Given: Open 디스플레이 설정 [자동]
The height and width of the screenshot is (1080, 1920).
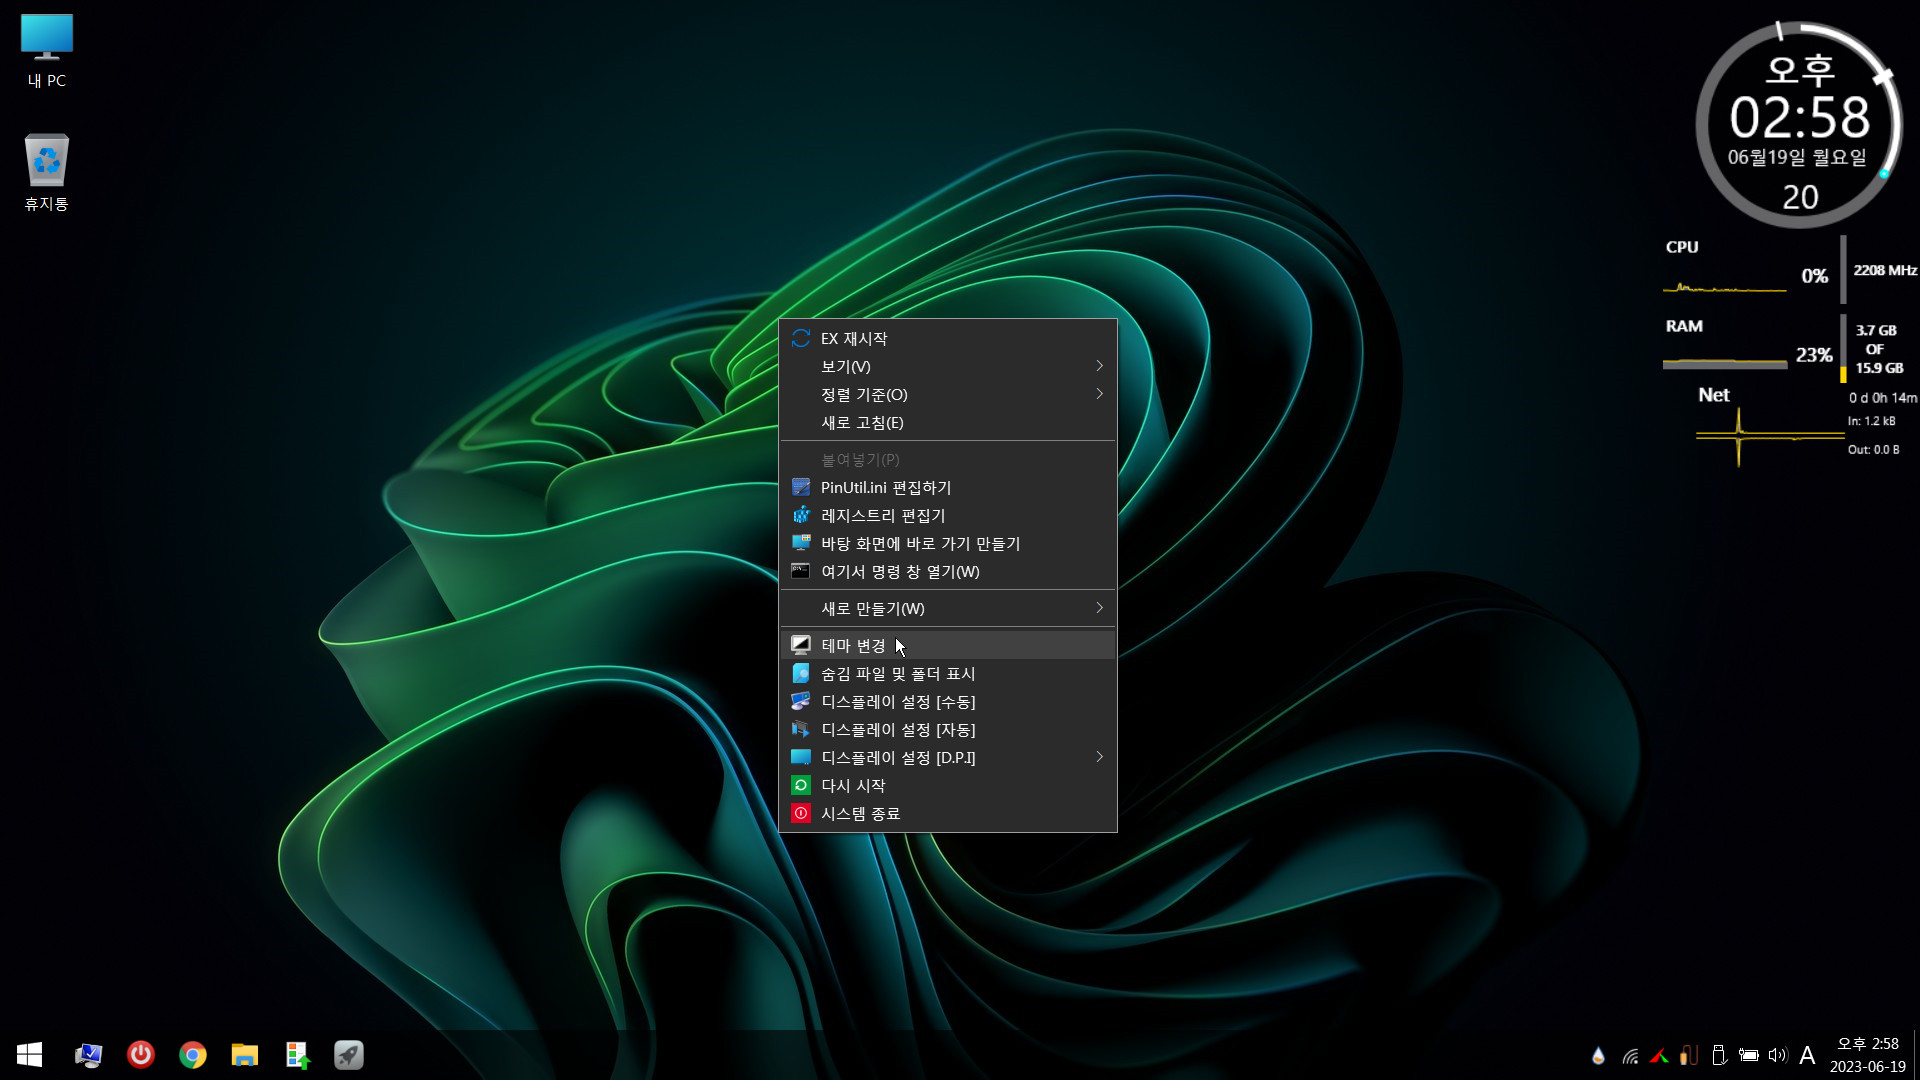Looking at the screenshot, I should click(x=948, y=729).
